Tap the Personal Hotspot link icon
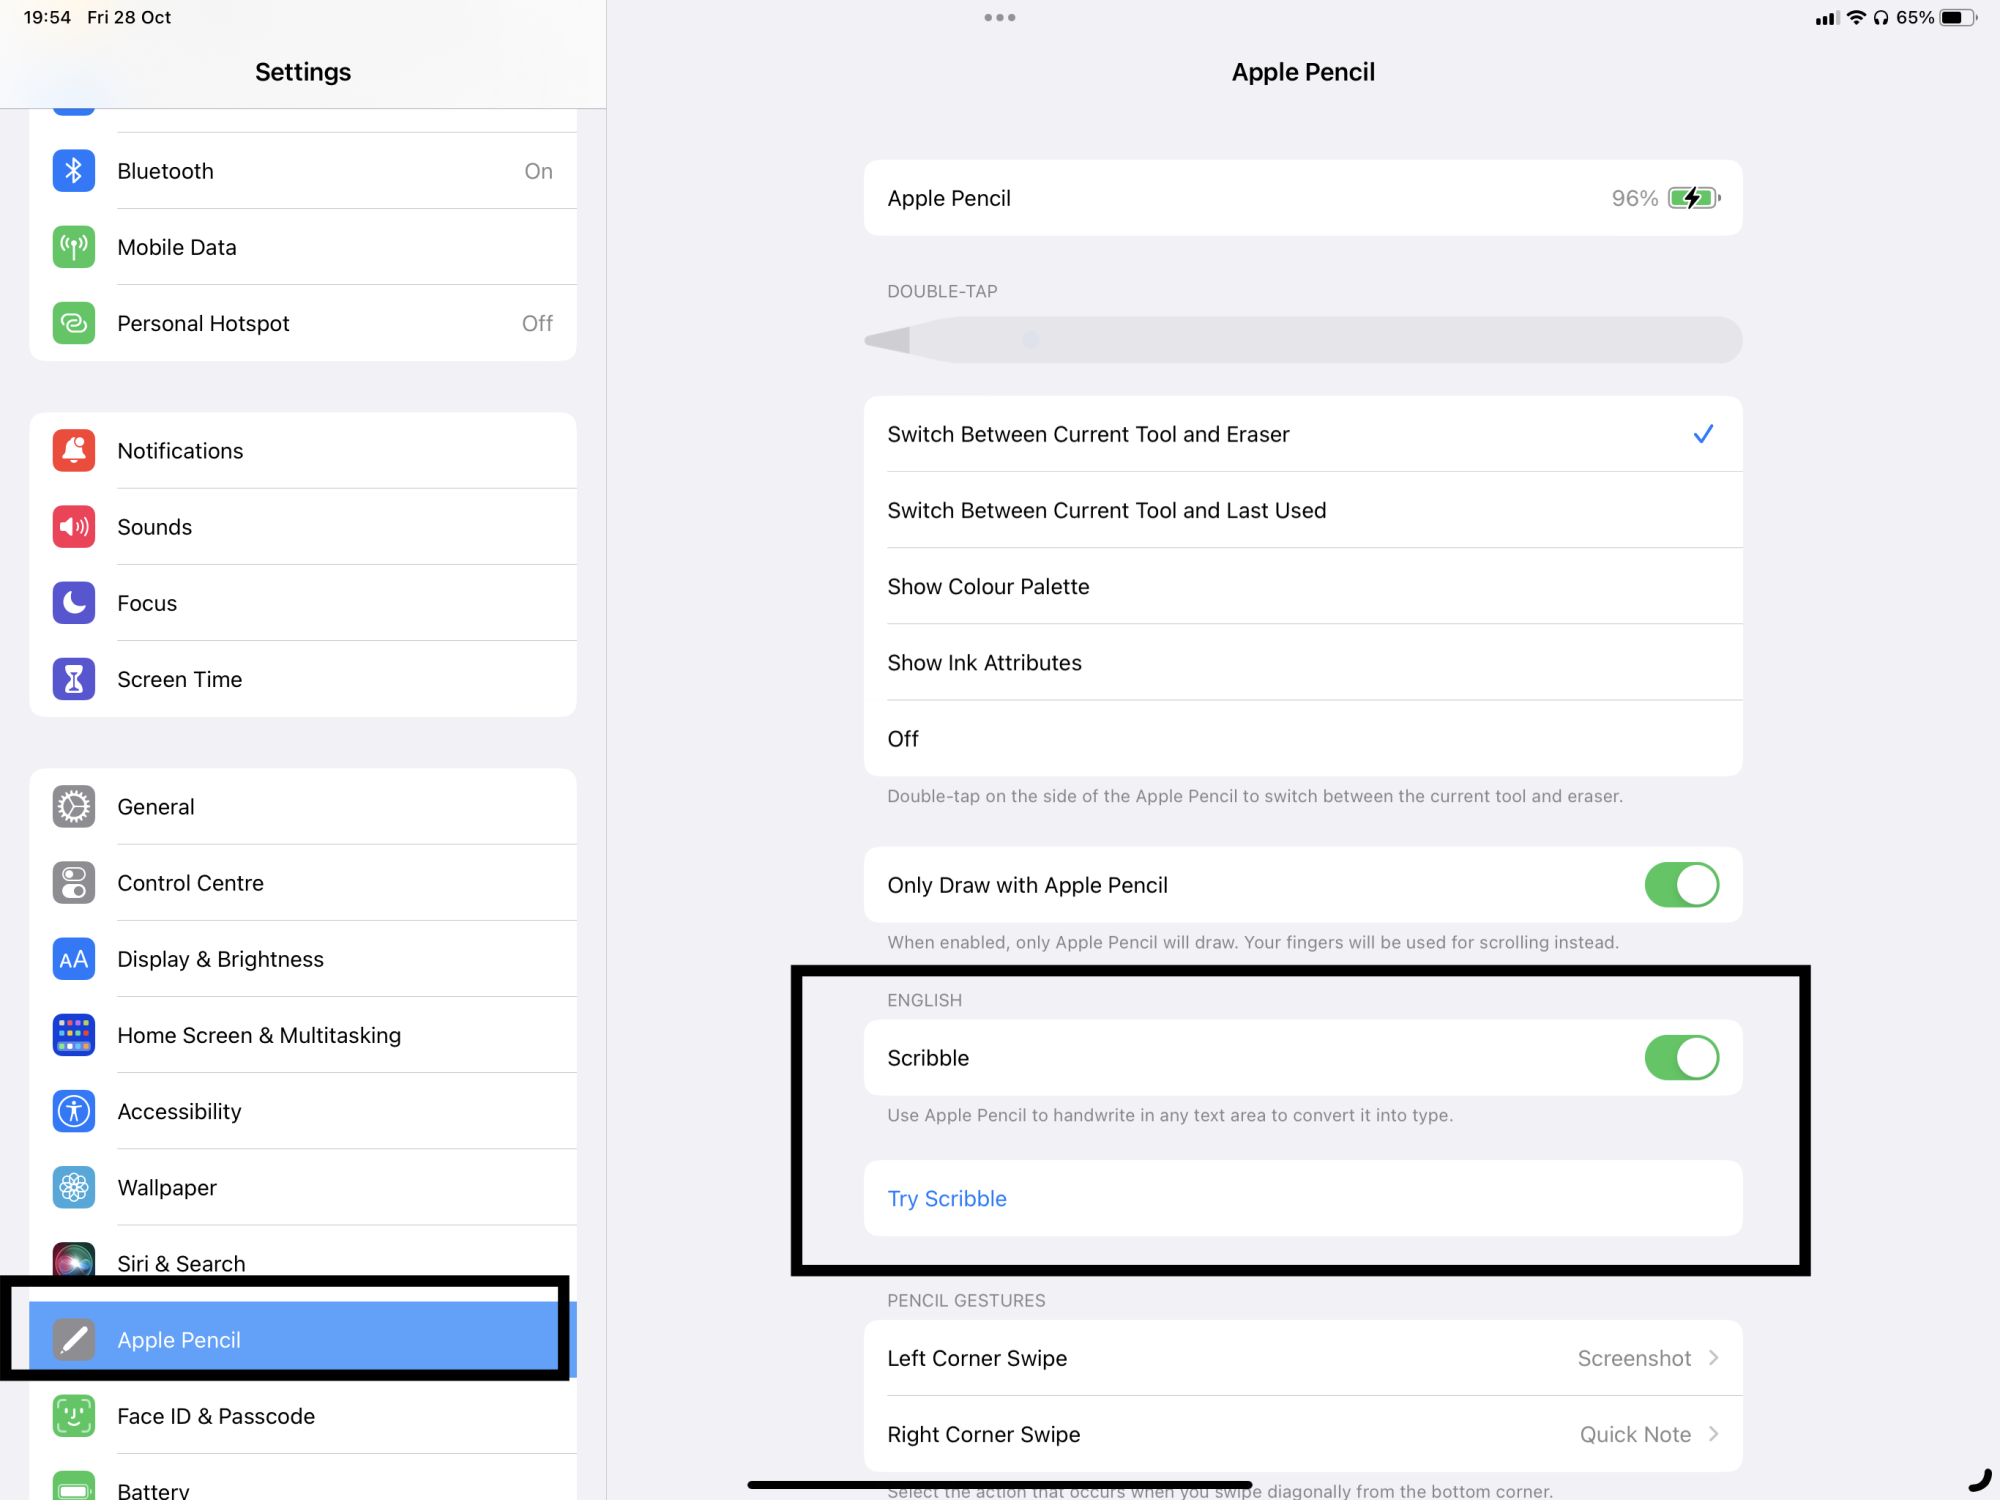This screenshot has width=2000, height=1500. tap(73, 323)
